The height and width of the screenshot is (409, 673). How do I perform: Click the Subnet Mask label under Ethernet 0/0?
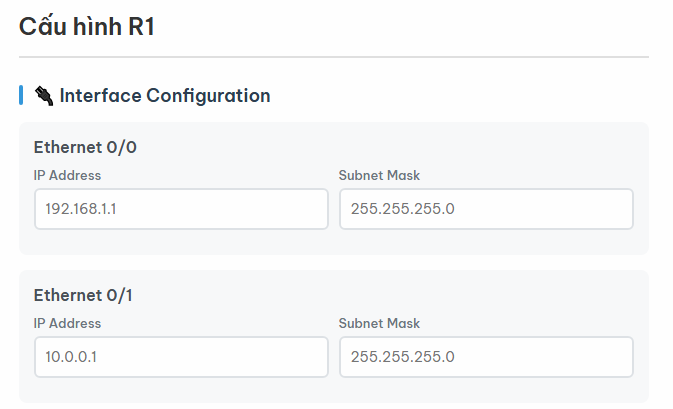(x=379, y=176)
